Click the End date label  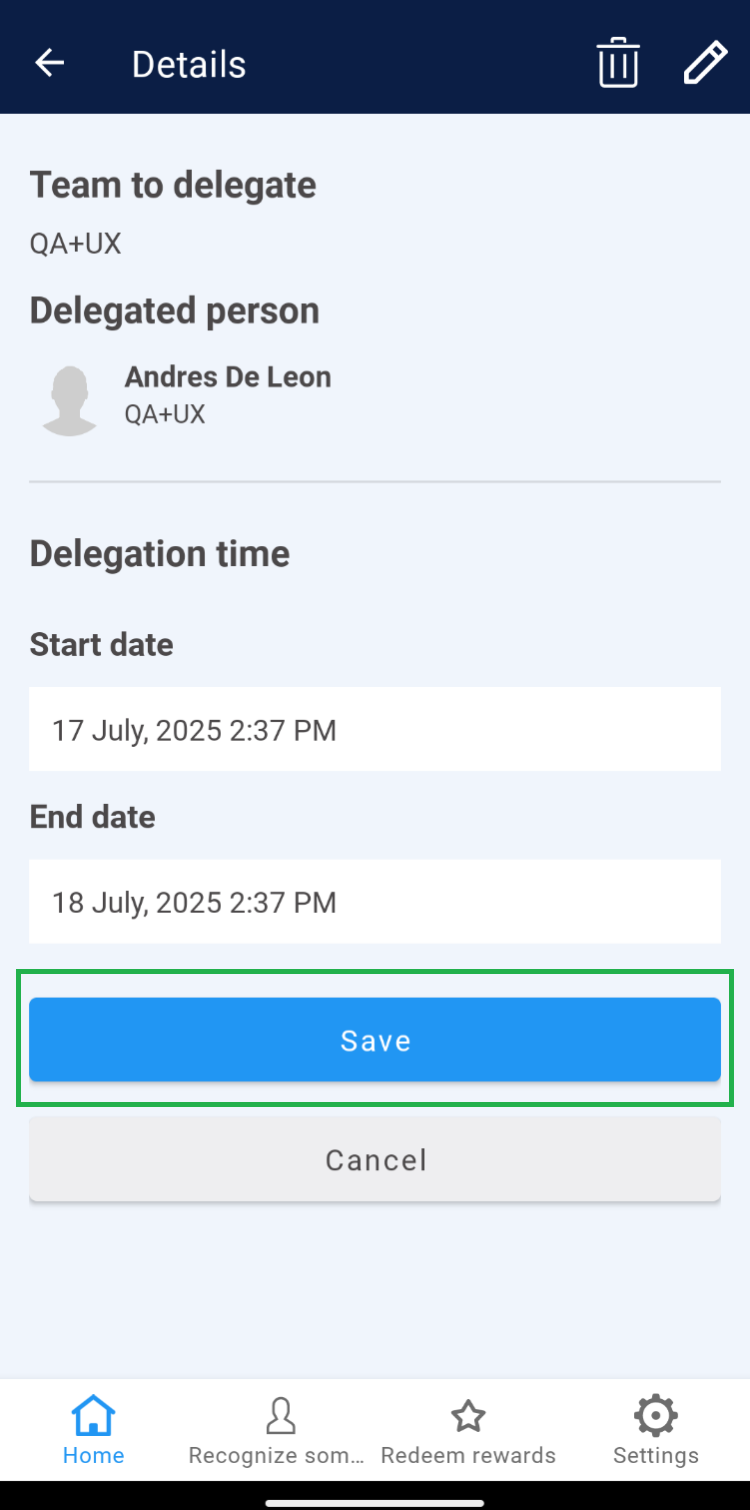click(93, 817)
